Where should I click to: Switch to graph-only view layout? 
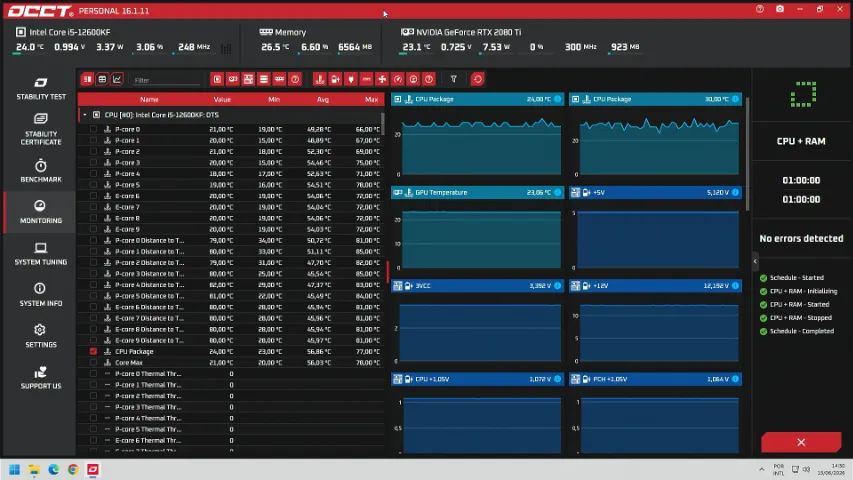(117, 79)
